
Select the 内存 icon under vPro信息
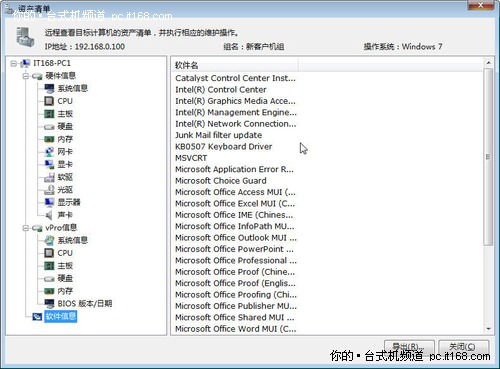tap(49, 291)
